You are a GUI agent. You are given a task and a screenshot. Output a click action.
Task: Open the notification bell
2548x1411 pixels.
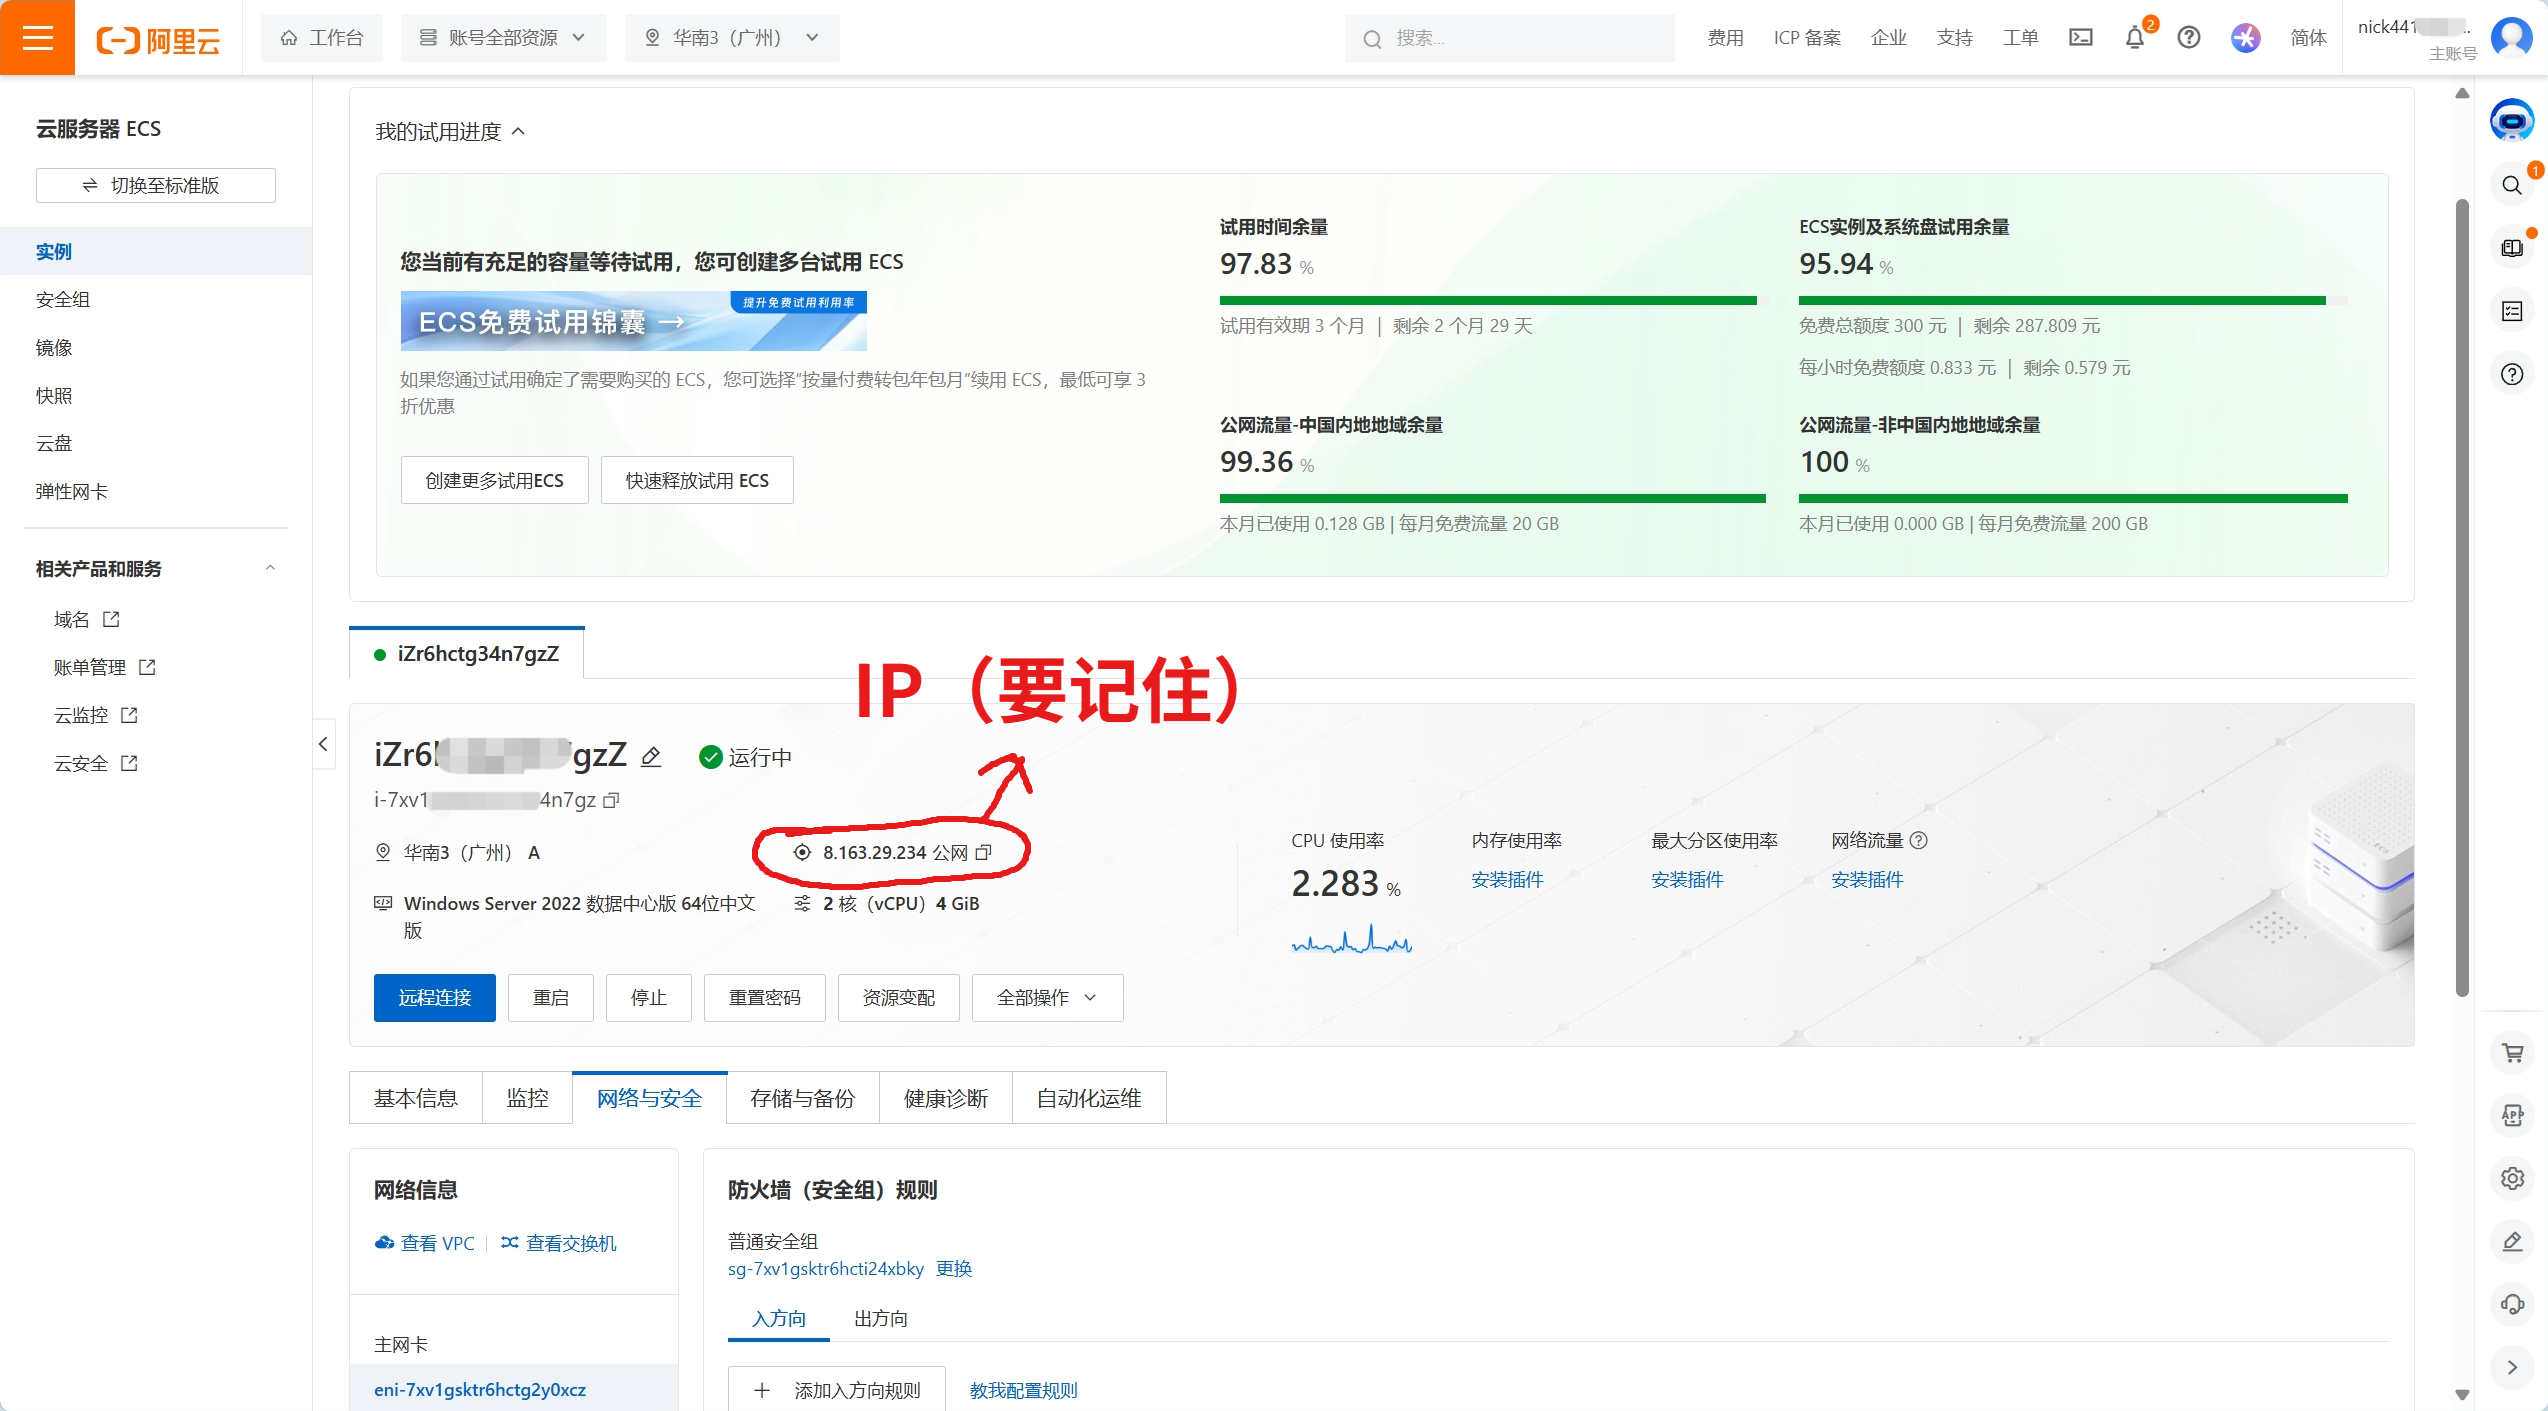2135,38
